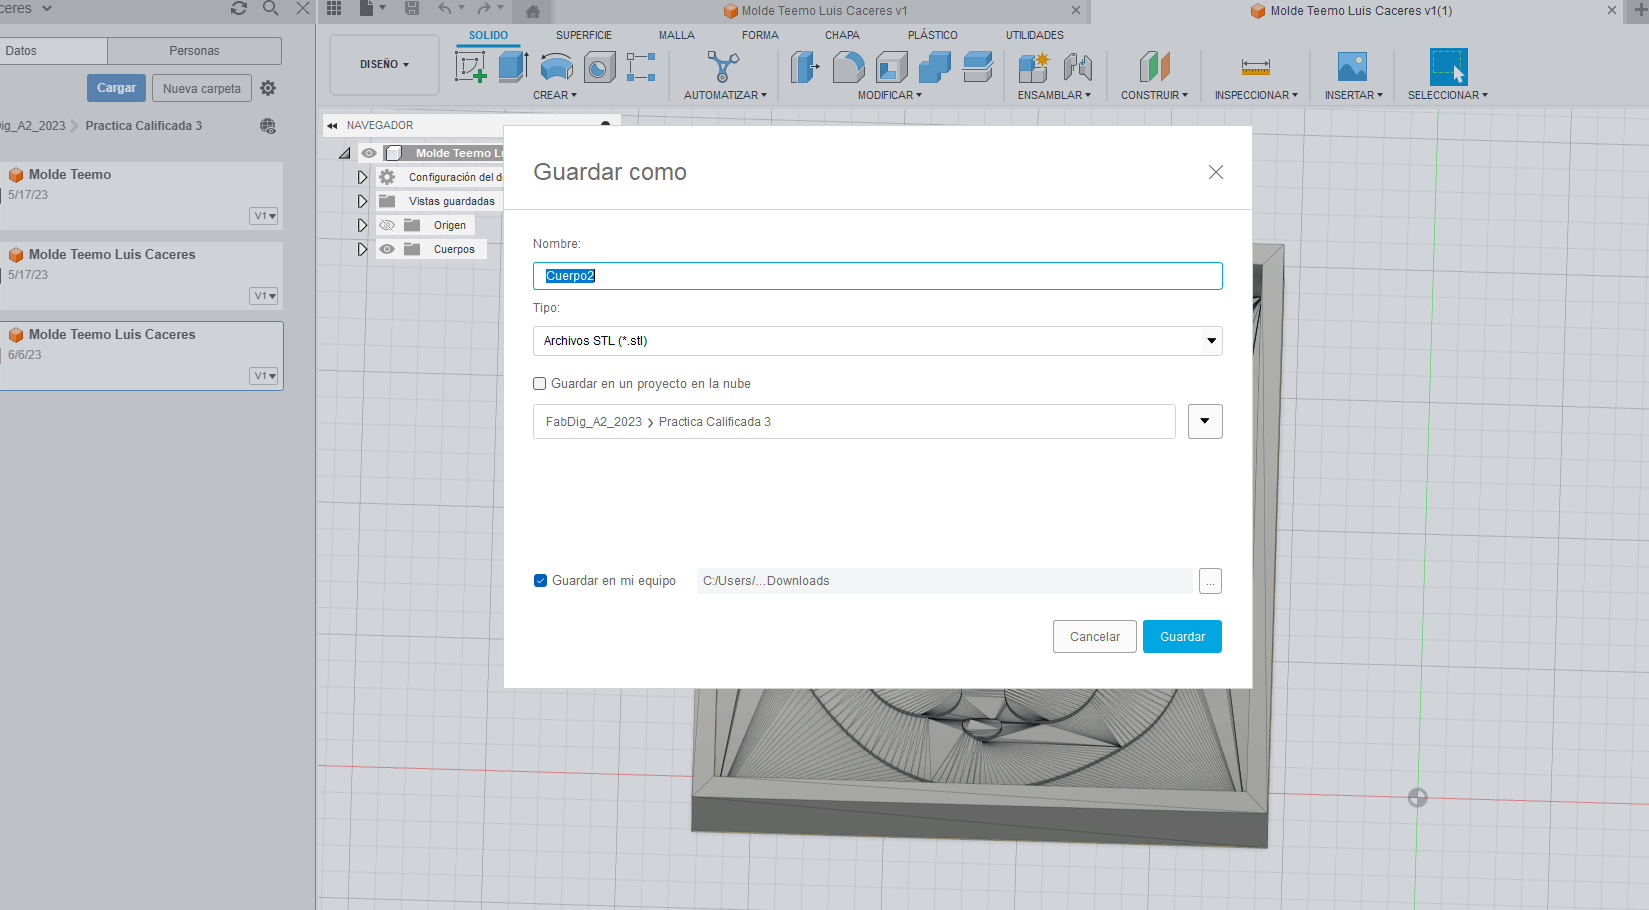Open the MODIFICAR dropdown menu
1649x910 pixels.
(x=890, y=95)
